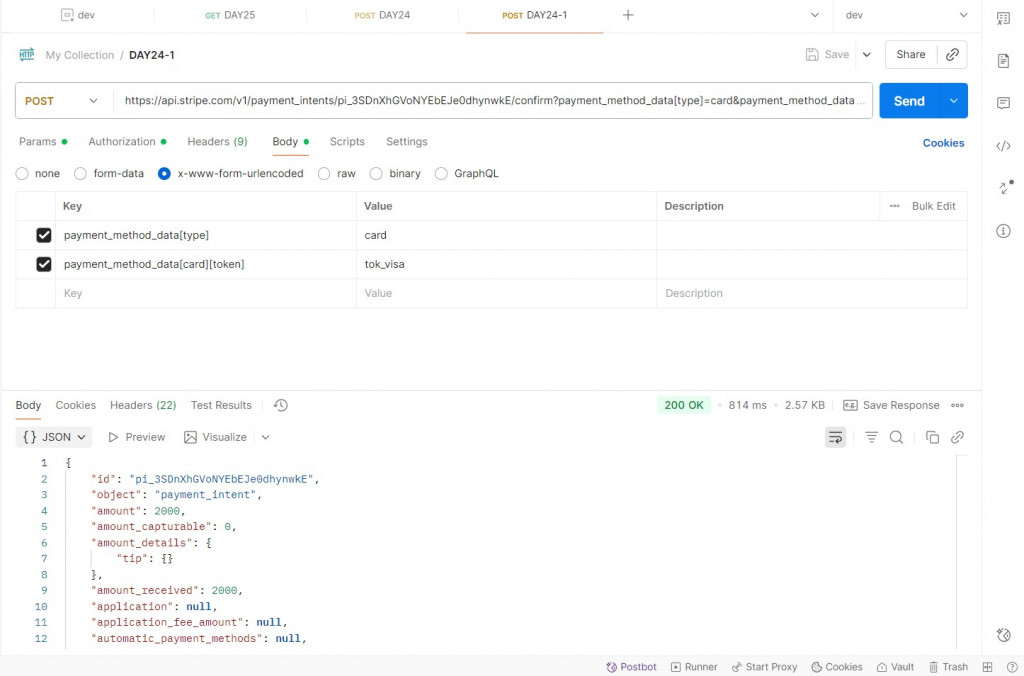Screen dimensions: 1024x676
Task: Click Start Proxy in status bar
Action: 764,667
